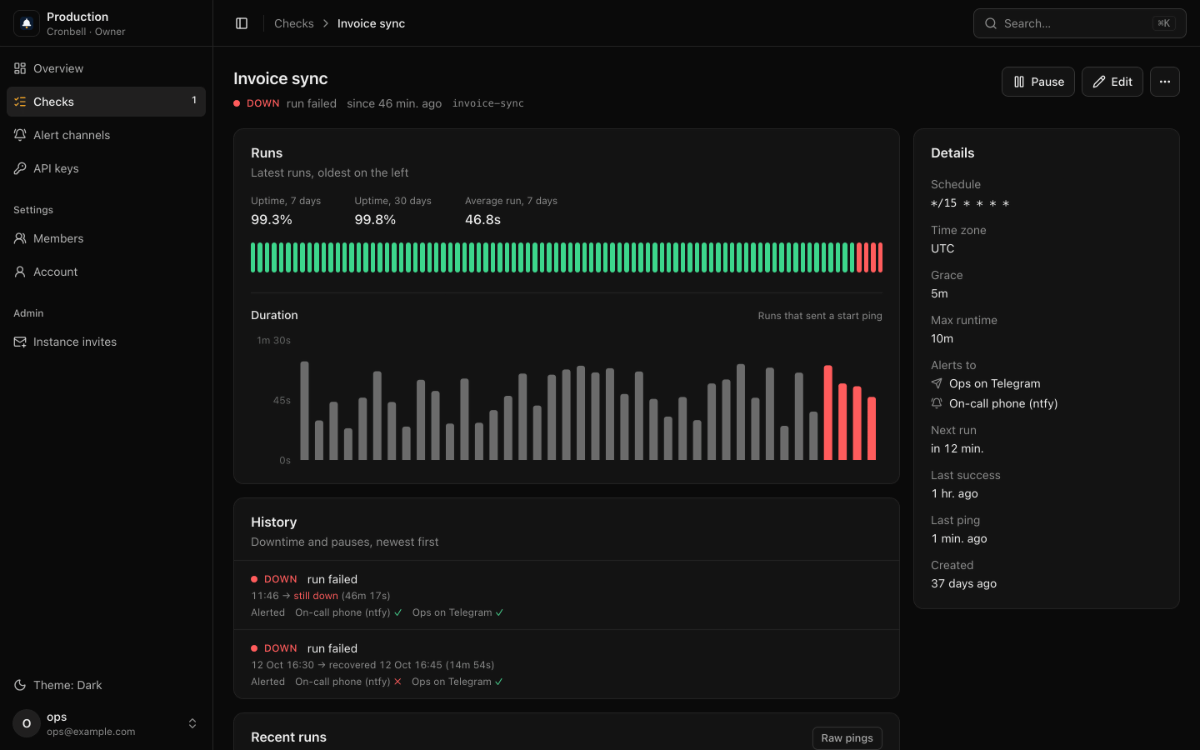Click the Invoice sync page heading
Viewport: 1200px width, 750px height.
coord(281,79)
